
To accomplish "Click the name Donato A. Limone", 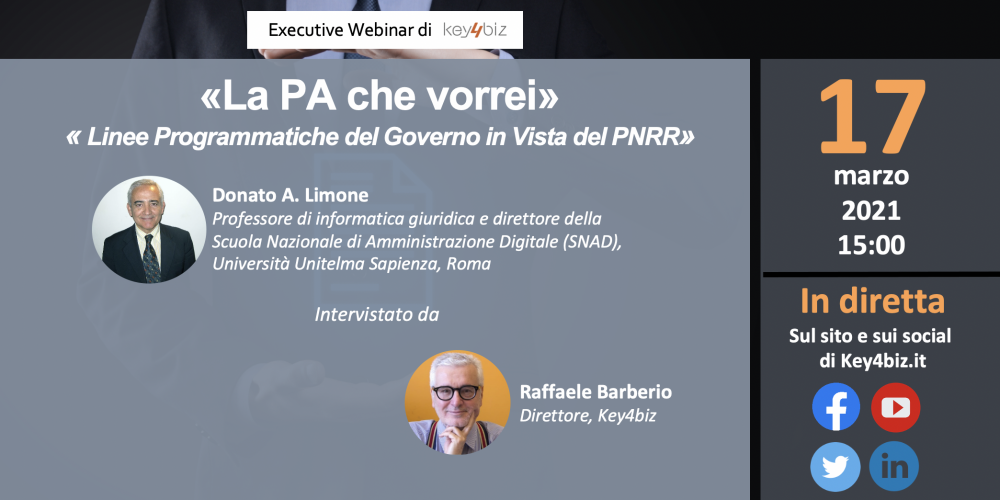I will [290, 195].
